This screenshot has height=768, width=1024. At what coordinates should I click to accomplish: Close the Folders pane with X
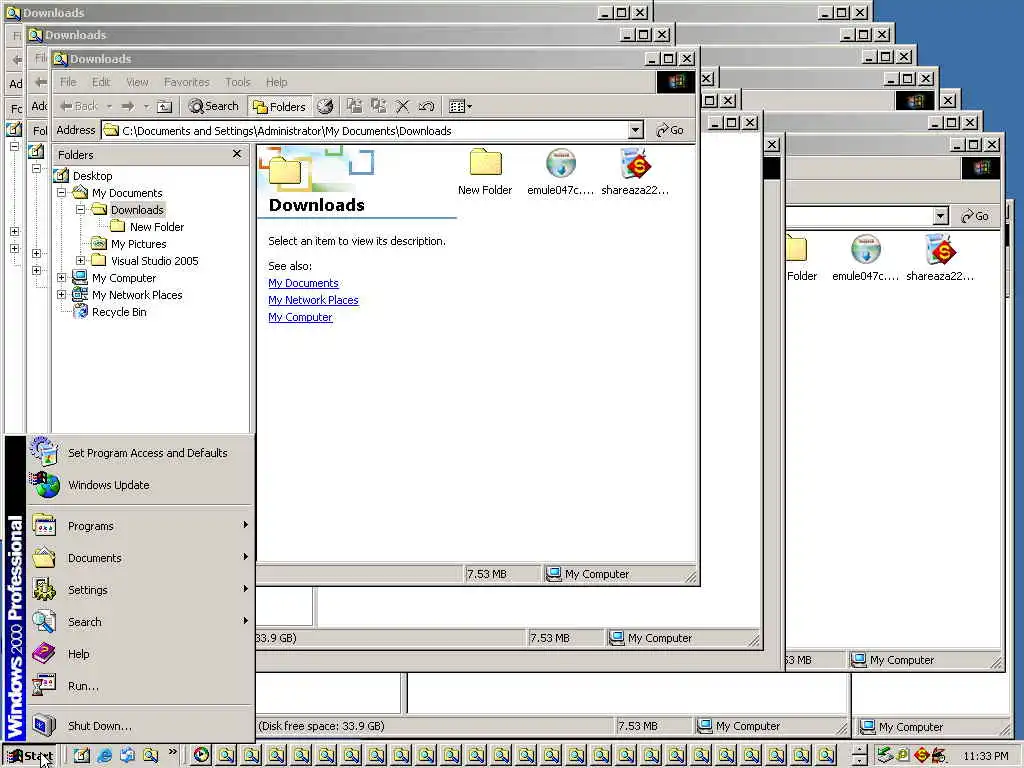tap(237, 153)
